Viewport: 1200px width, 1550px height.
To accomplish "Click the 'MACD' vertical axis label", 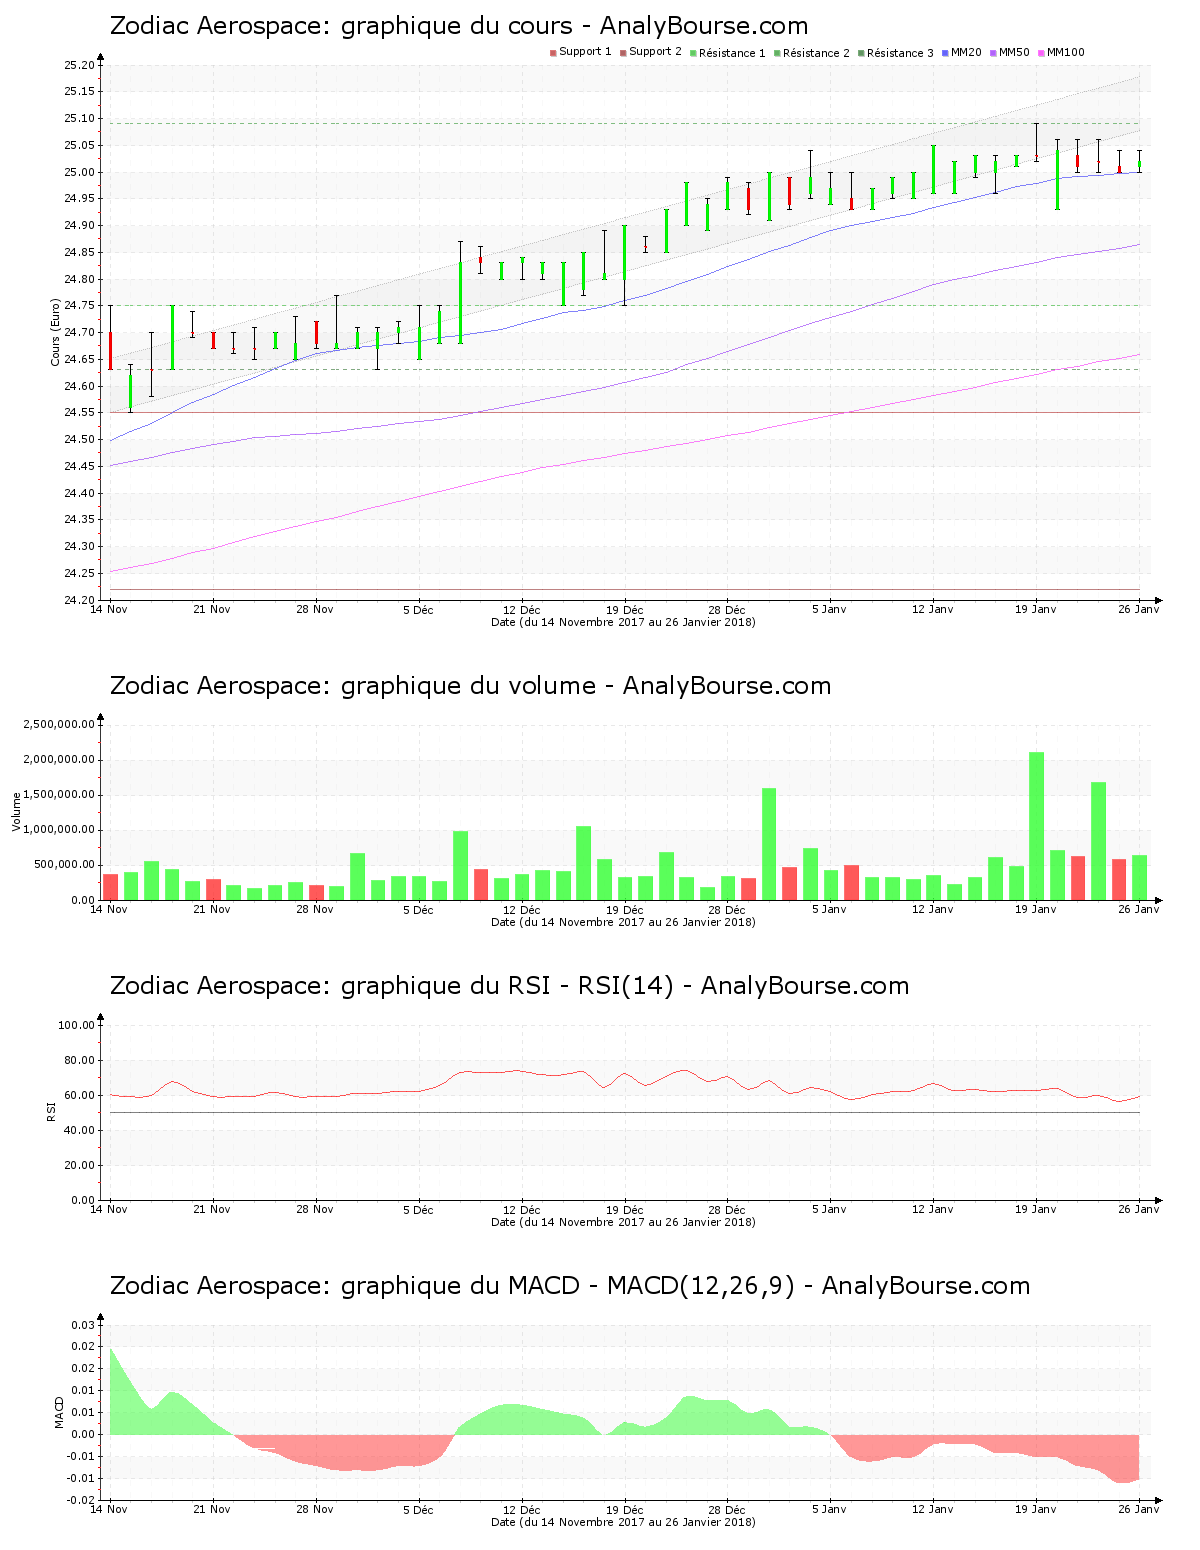I will pyautogui.click(x=59, y=1412).
